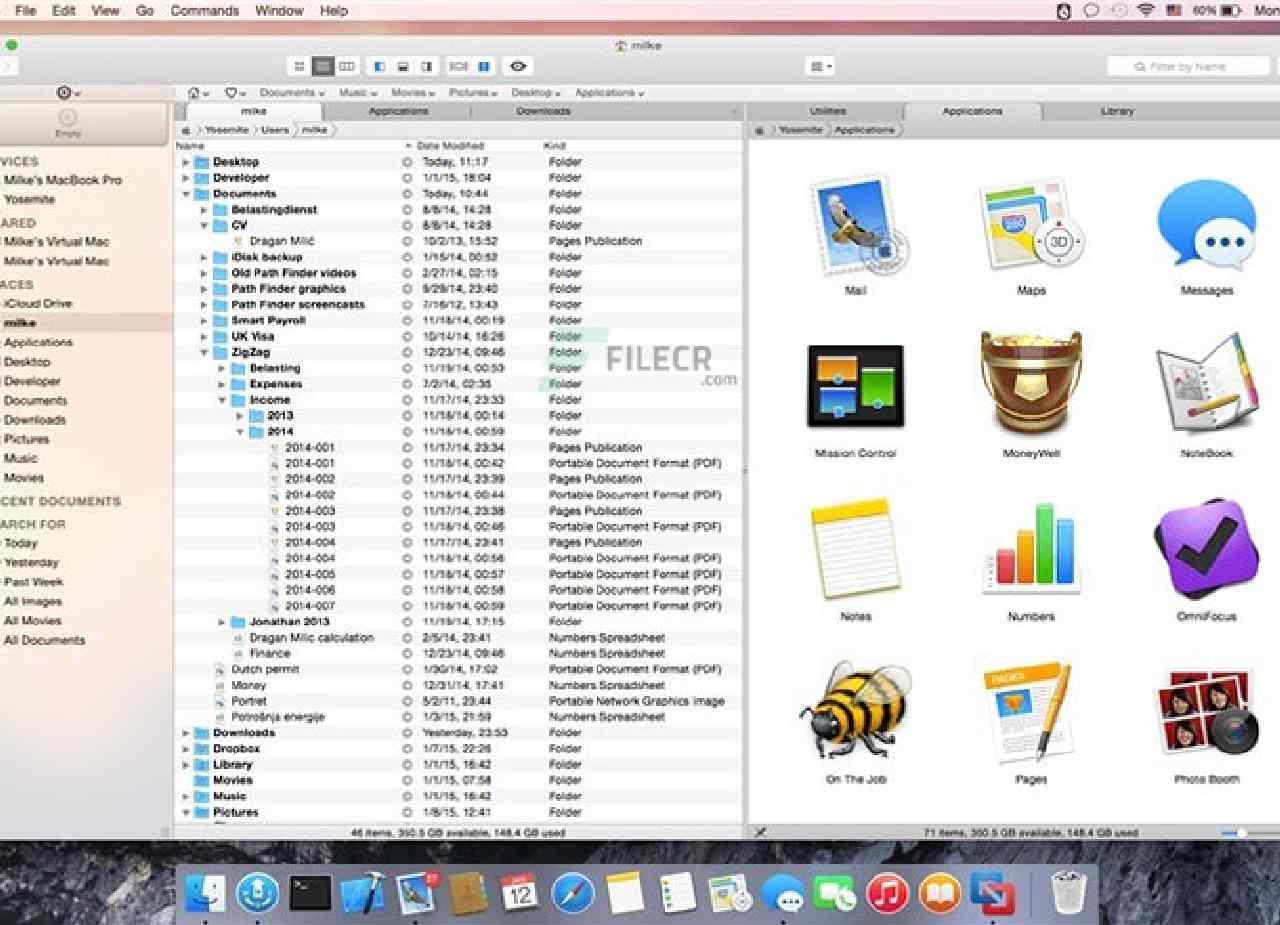Toggle the right shelf panel button
Viewport: 1280px width, 925px height.
427,66
